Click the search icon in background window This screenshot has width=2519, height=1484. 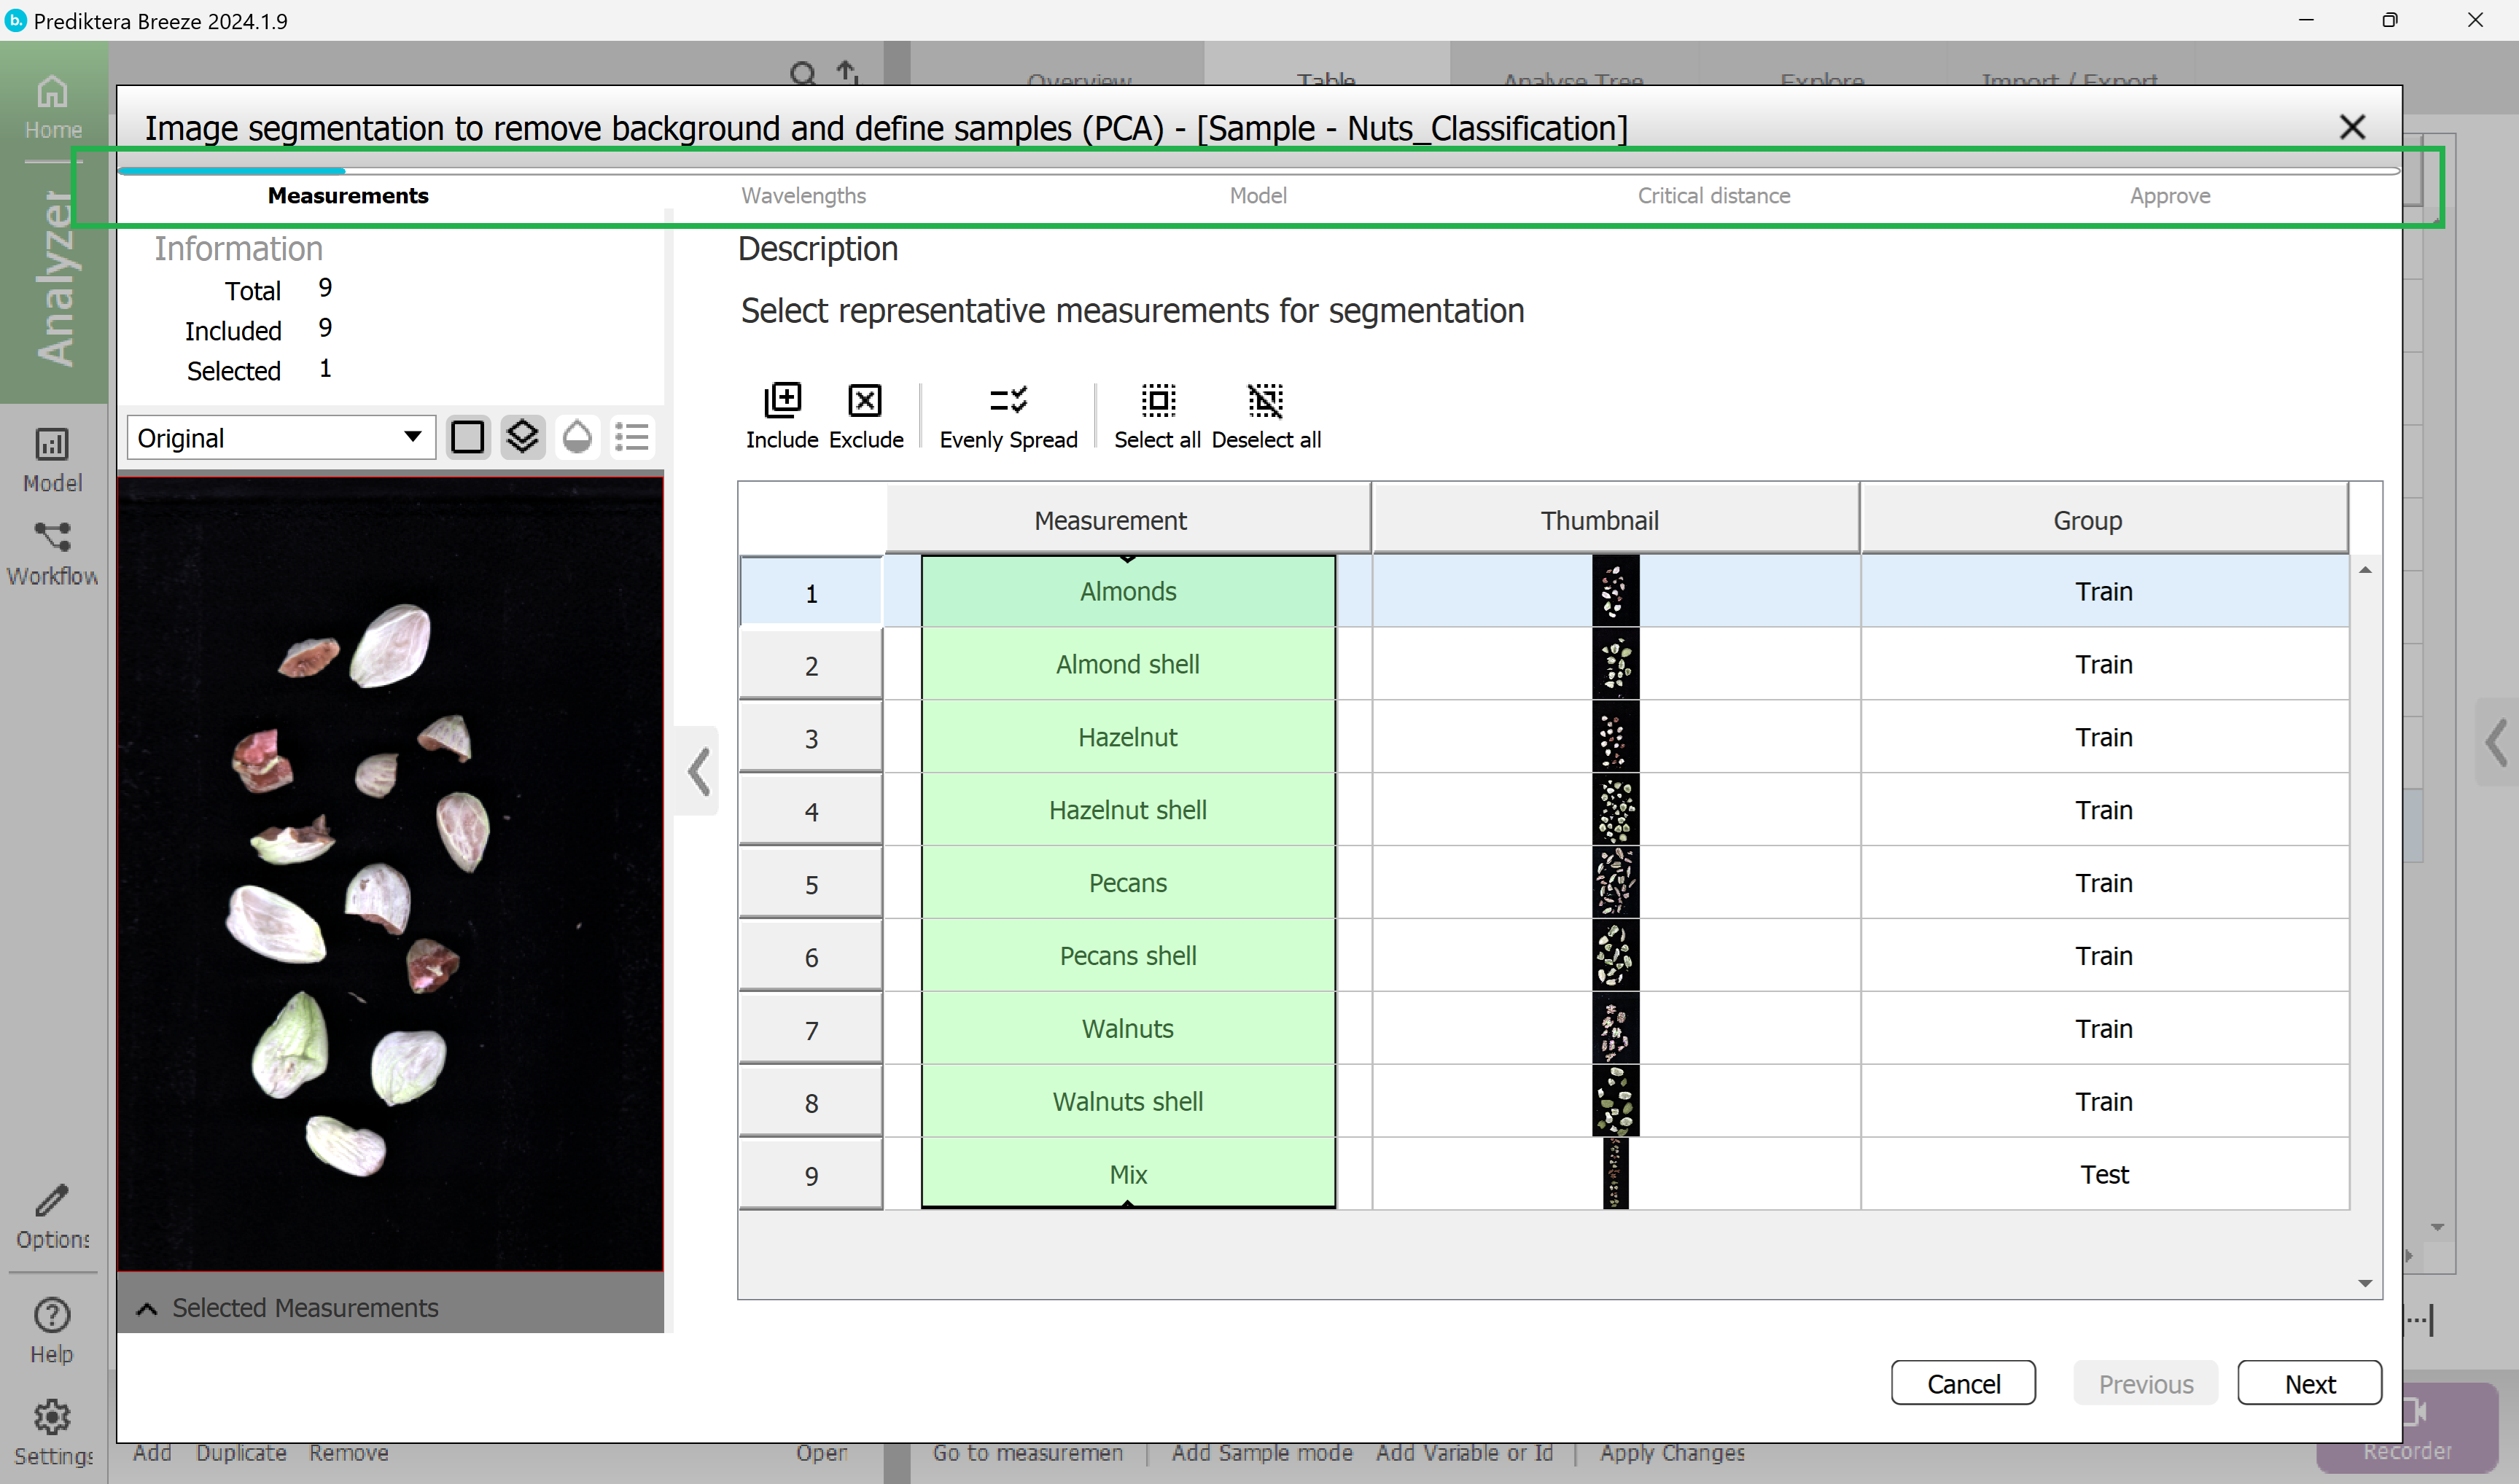click(x=803, y=73)
